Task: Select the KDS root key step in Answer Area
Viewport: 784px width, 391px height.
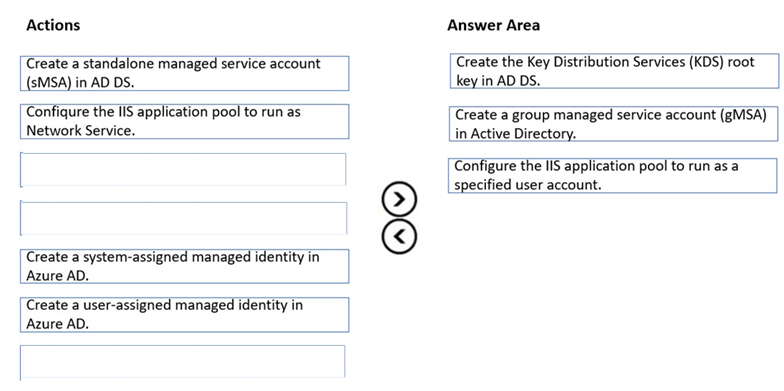Action: [x=614, y=71]
